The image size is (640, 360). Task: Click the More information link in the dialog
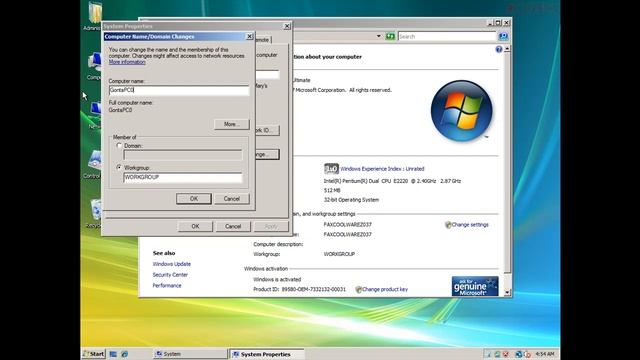[x=127, y=62]
